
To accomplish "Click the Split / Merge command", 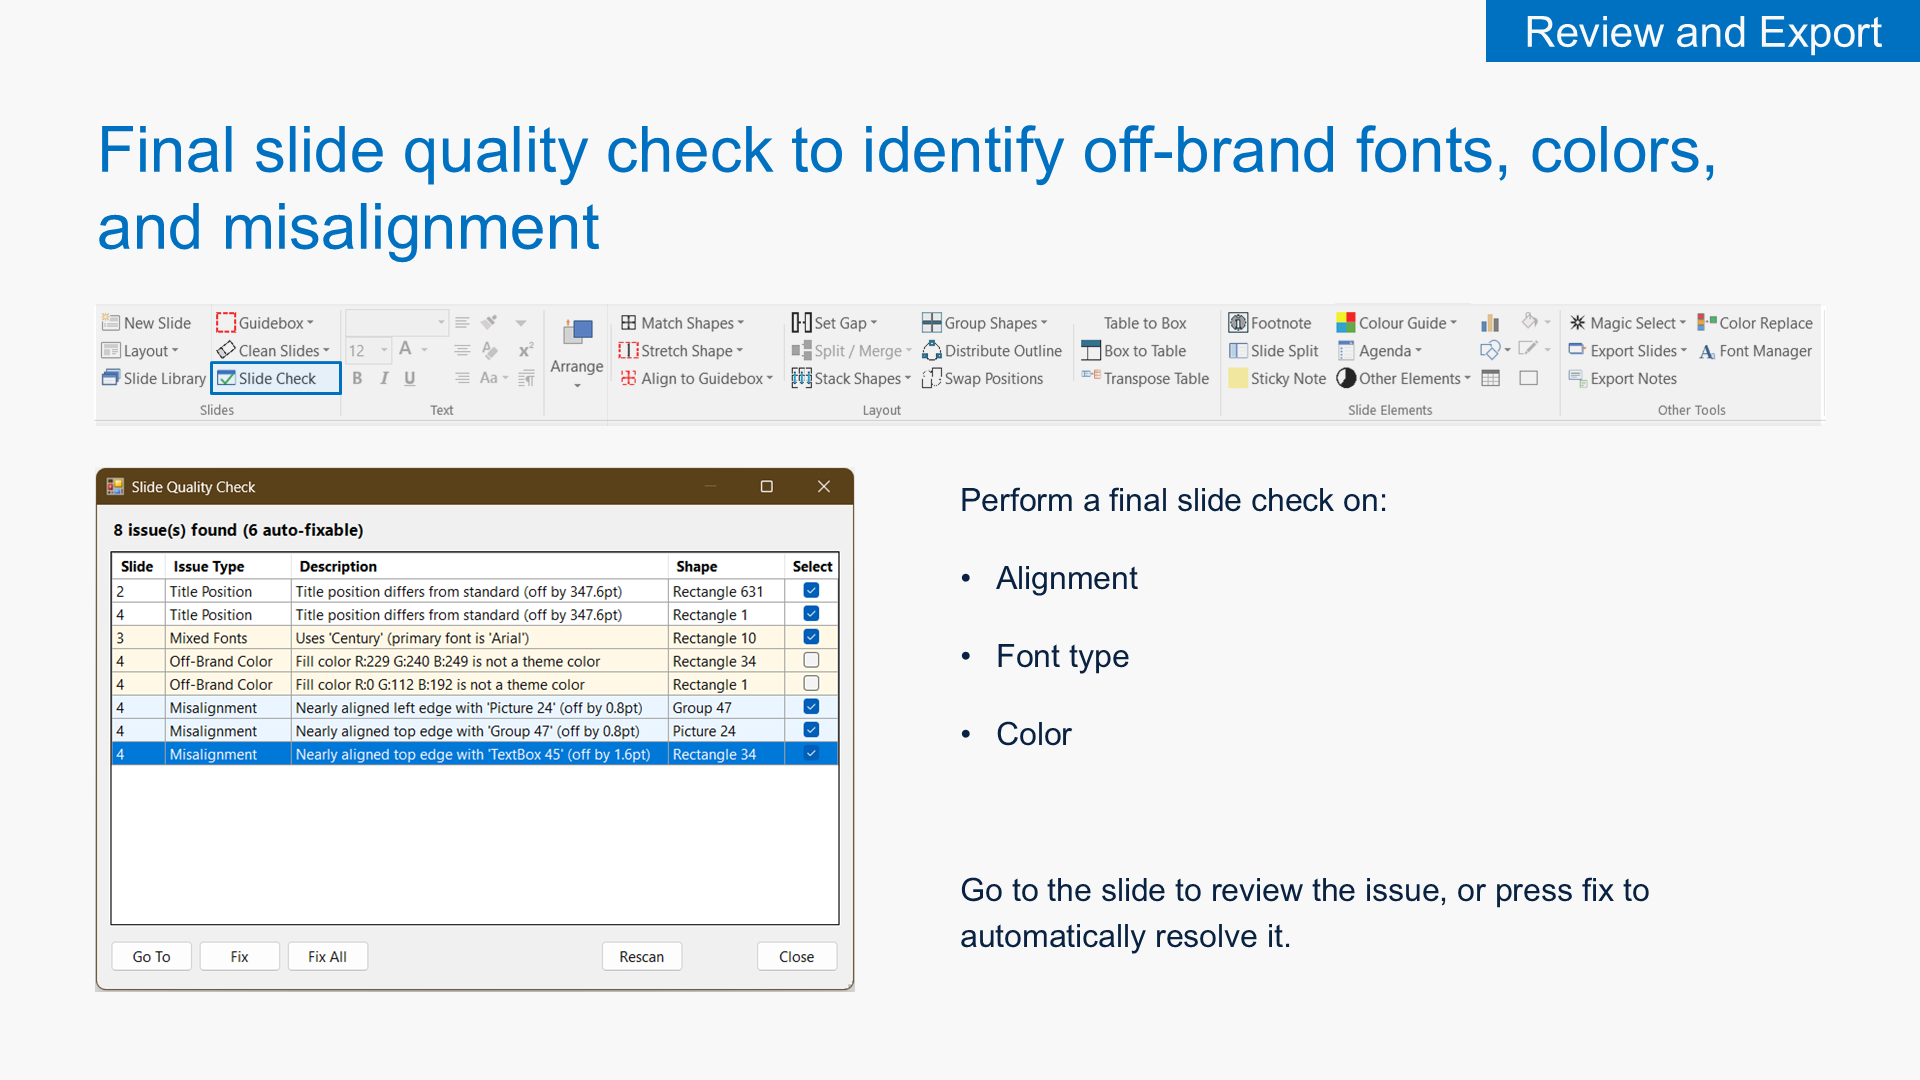I will [850, 350].
